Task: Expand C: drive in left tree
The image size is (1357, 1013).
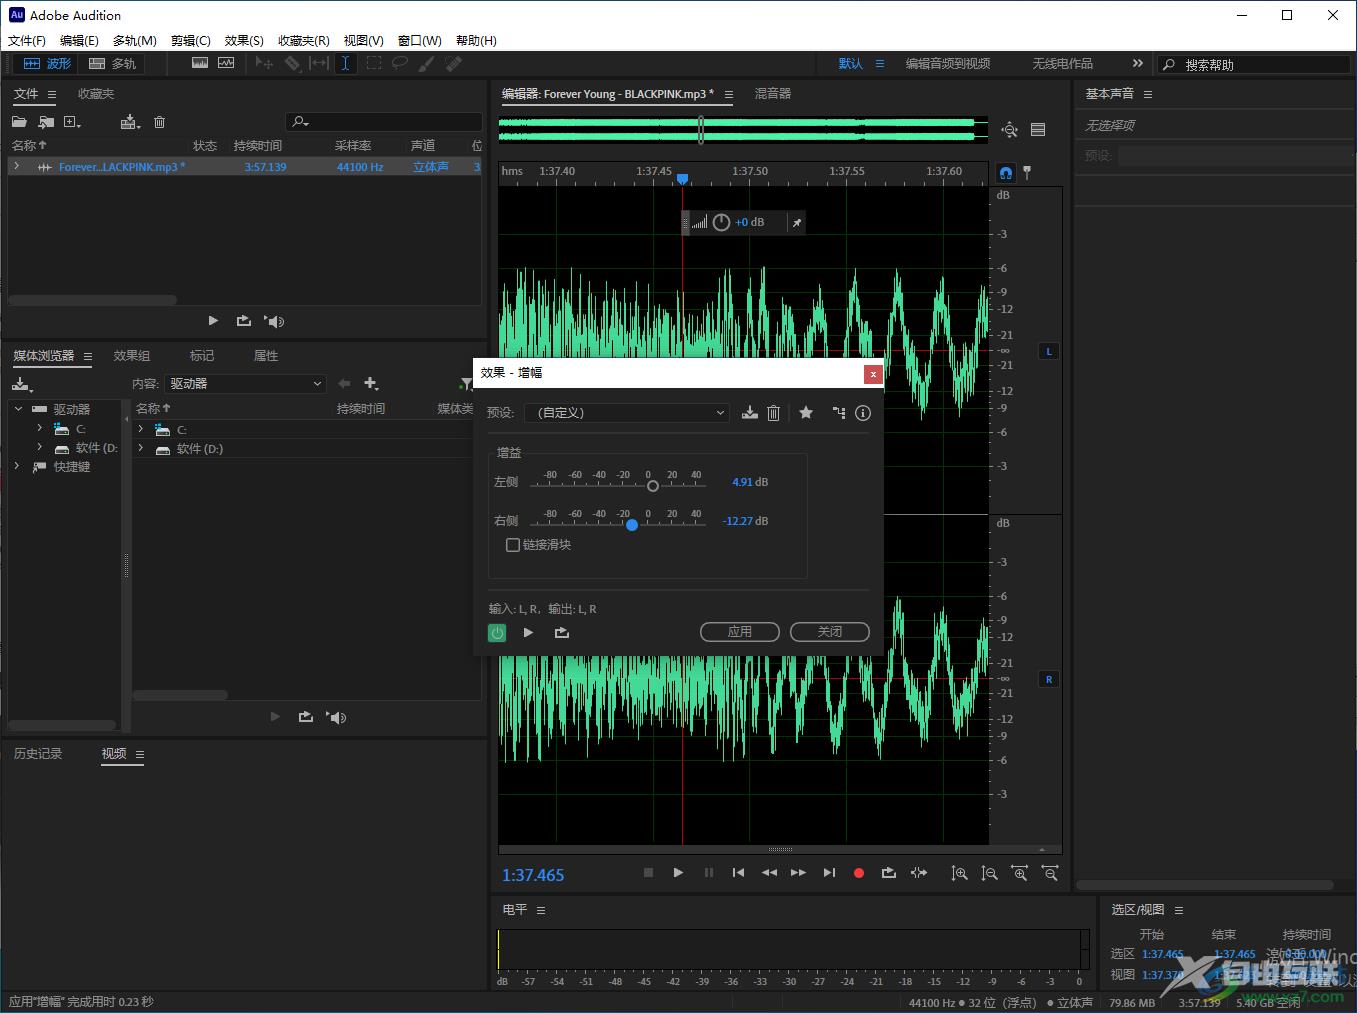Action: pyautogui.click(x=40, y=428)
